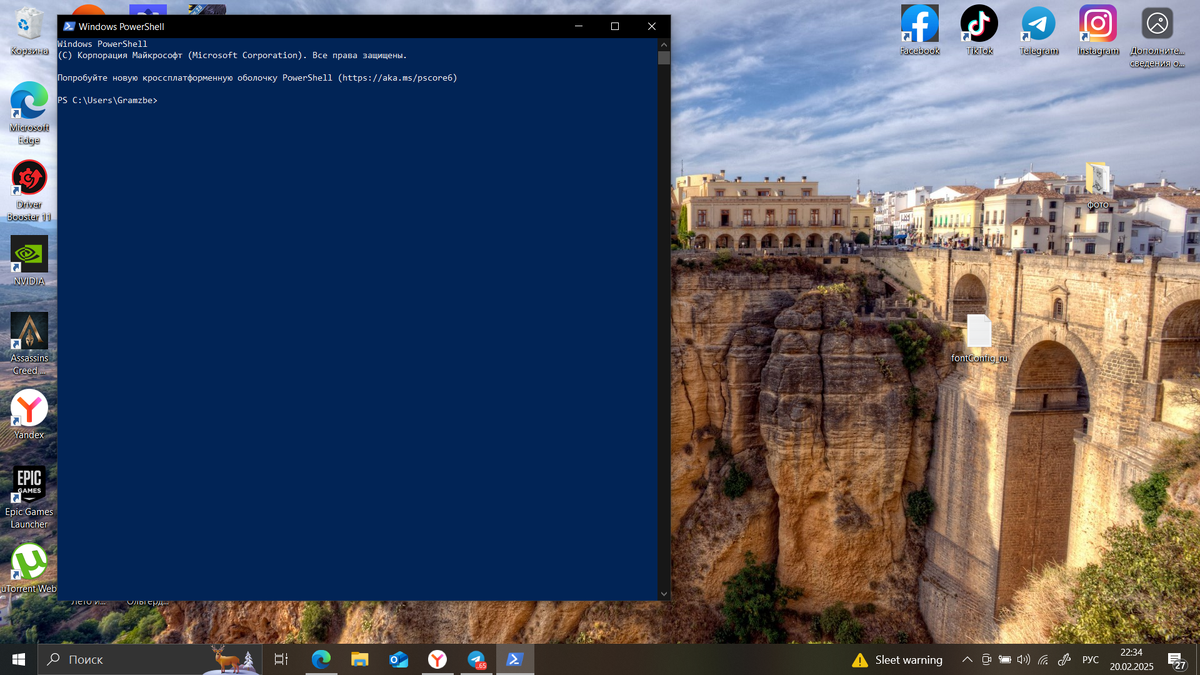Launch Driver Booster 11 from the desktop
The width and height of the screenshot is (1200, 675).
29,190
